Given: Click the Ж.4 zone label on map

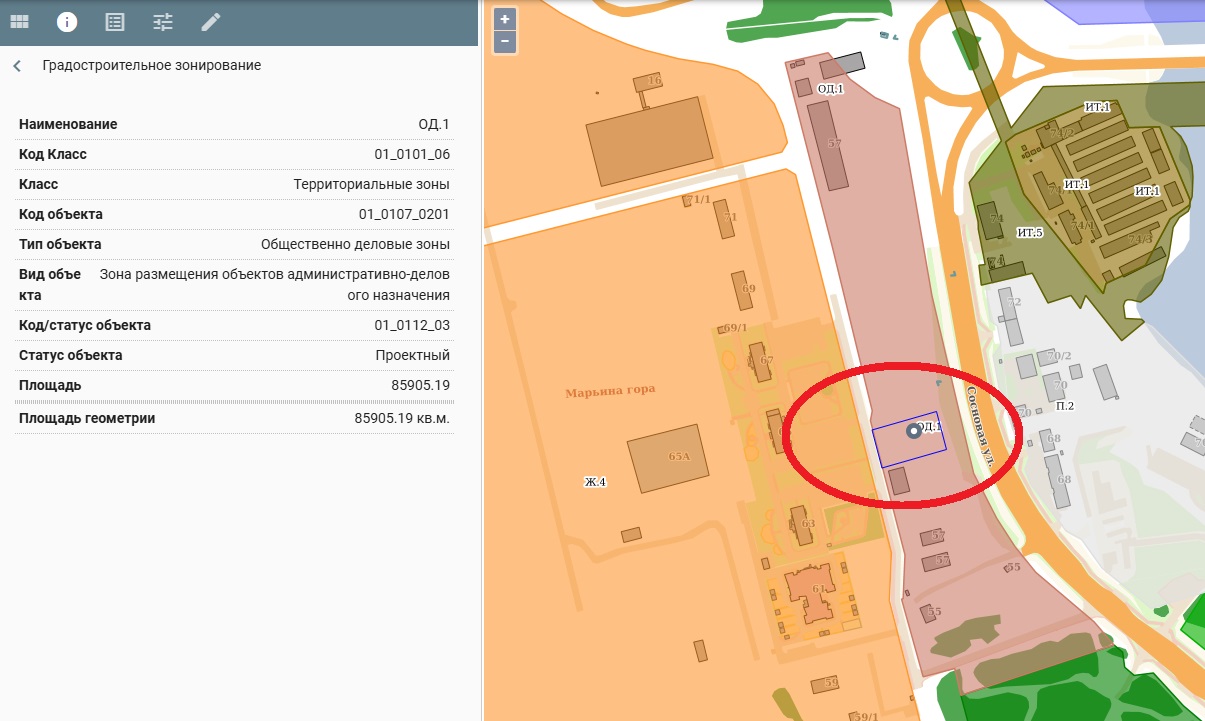Looking at the screenshot, I should pyautogui.click(x=596, y=482).
